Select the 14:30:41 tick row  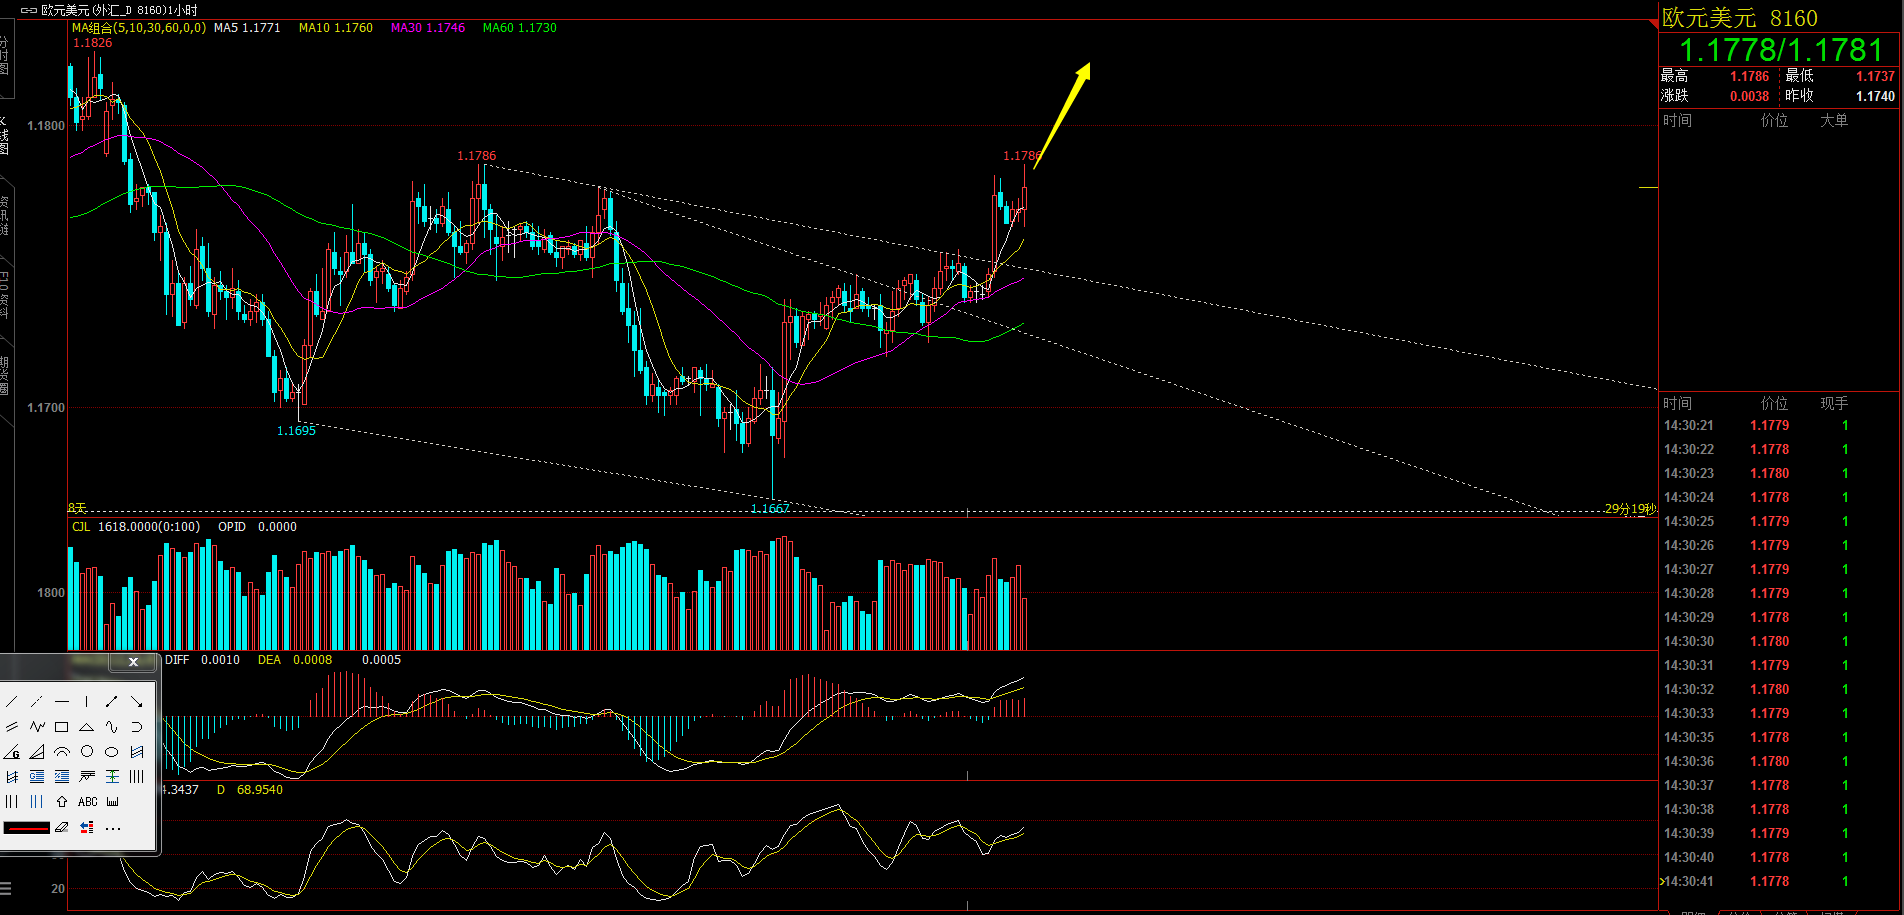pos(1780,881)
